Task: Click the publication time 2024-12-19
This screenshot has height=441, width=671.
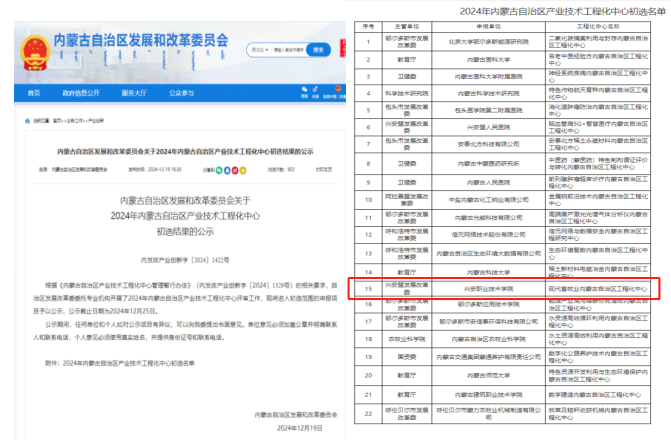Action: pyautogui.click(x=155, y=169)
